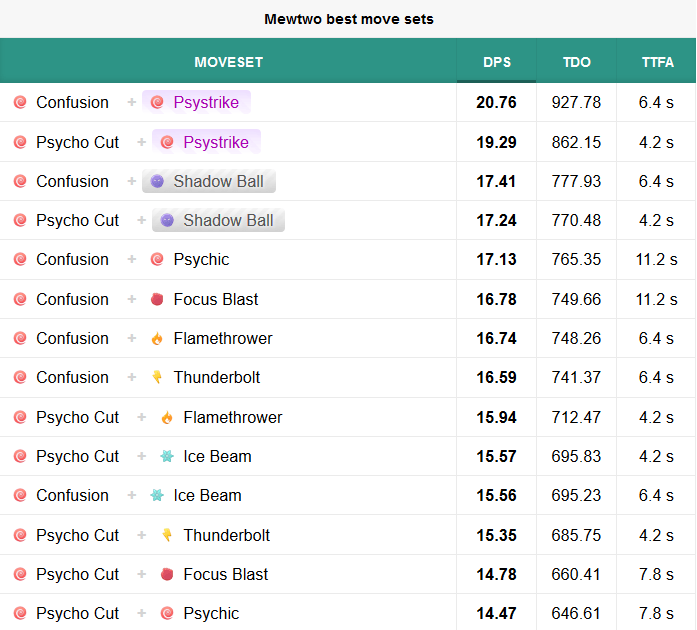
Task: Open Psychic in the Confusion + Psychic row
Action: click(x=201, y=260)
